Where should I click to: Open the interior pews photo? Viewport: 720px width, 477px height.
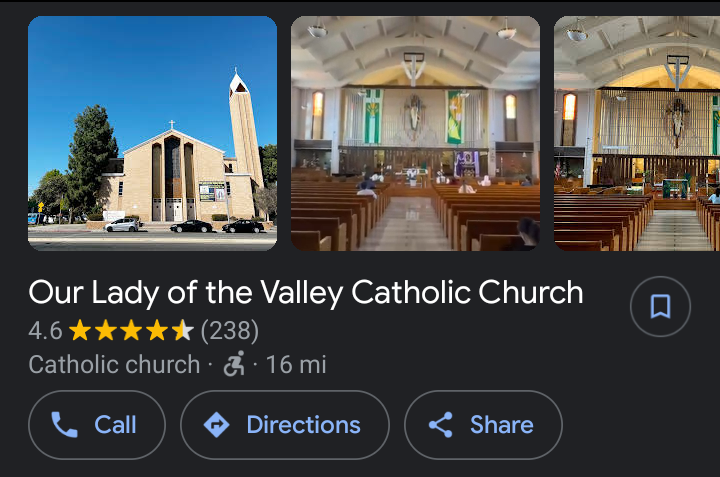point(415,133)
